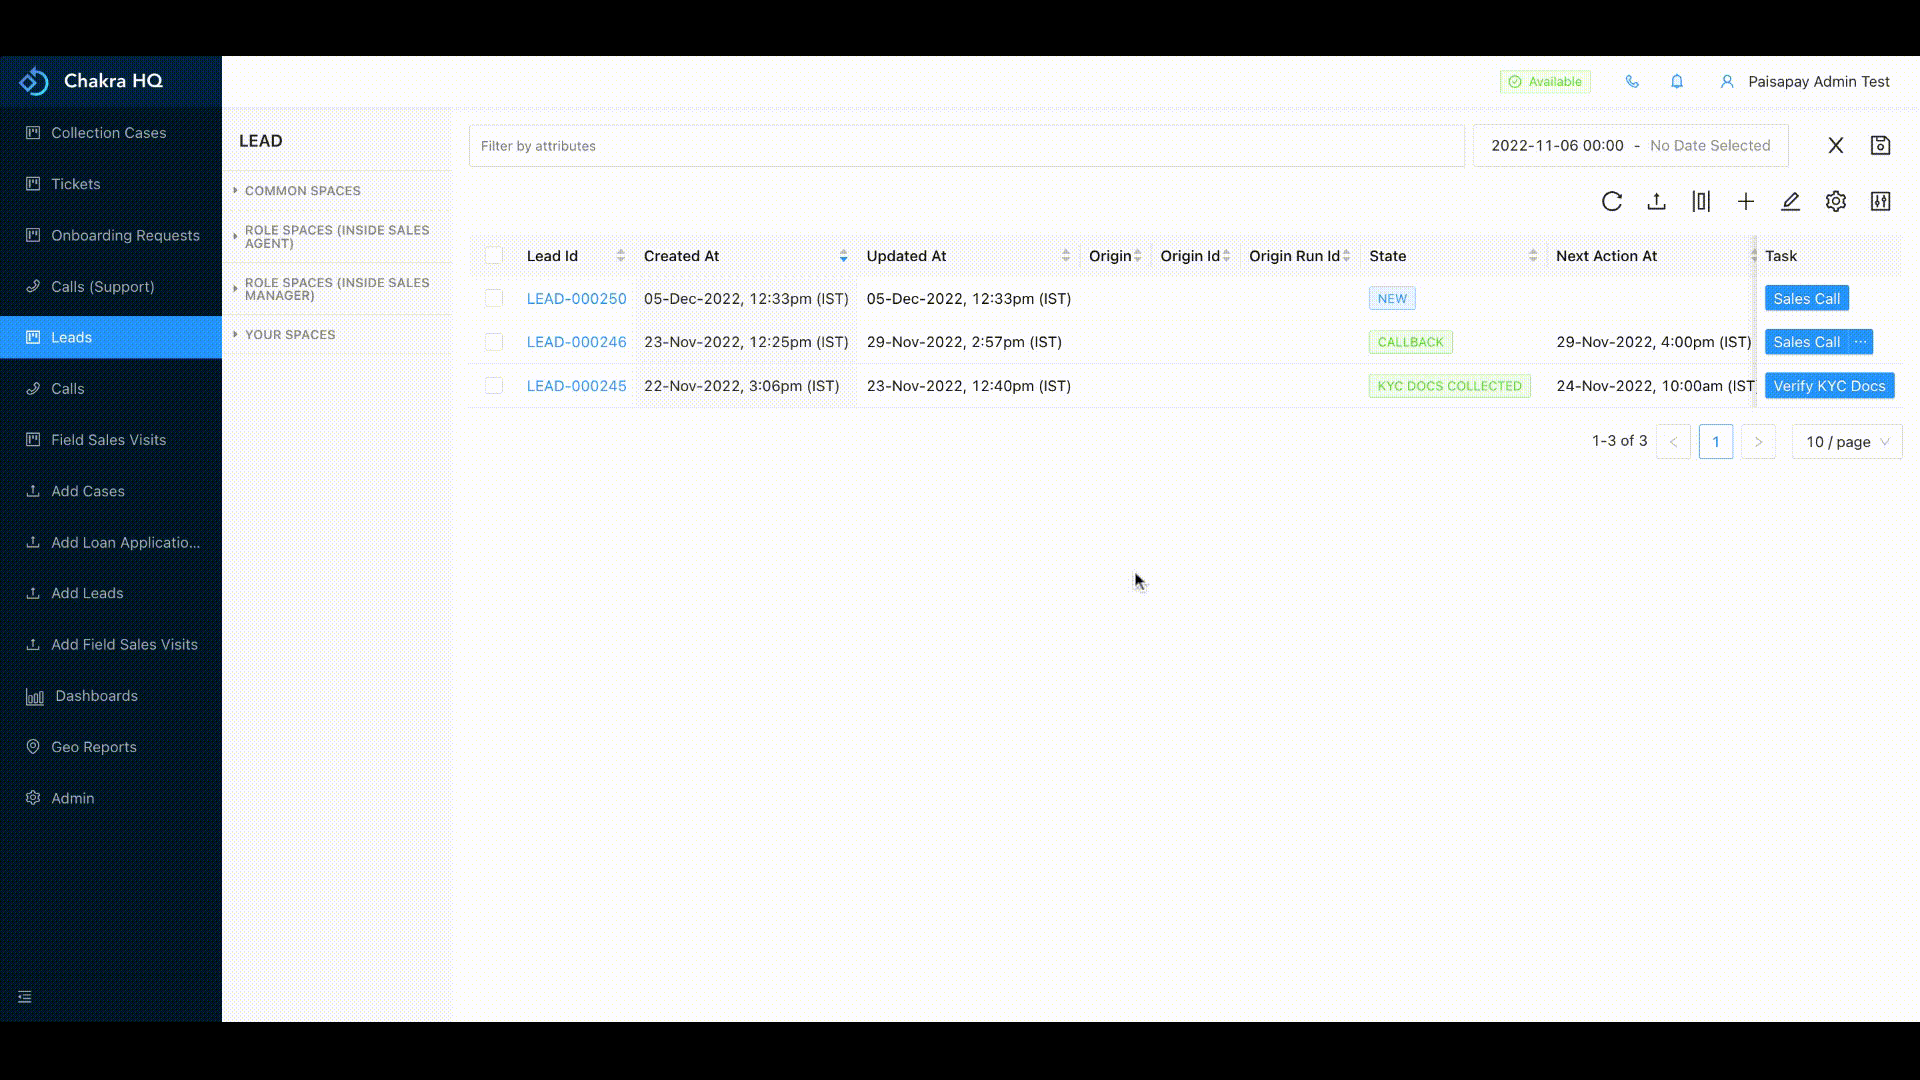
Task: Open the 10 / page dropdown
Action: tap(1846, 442)
